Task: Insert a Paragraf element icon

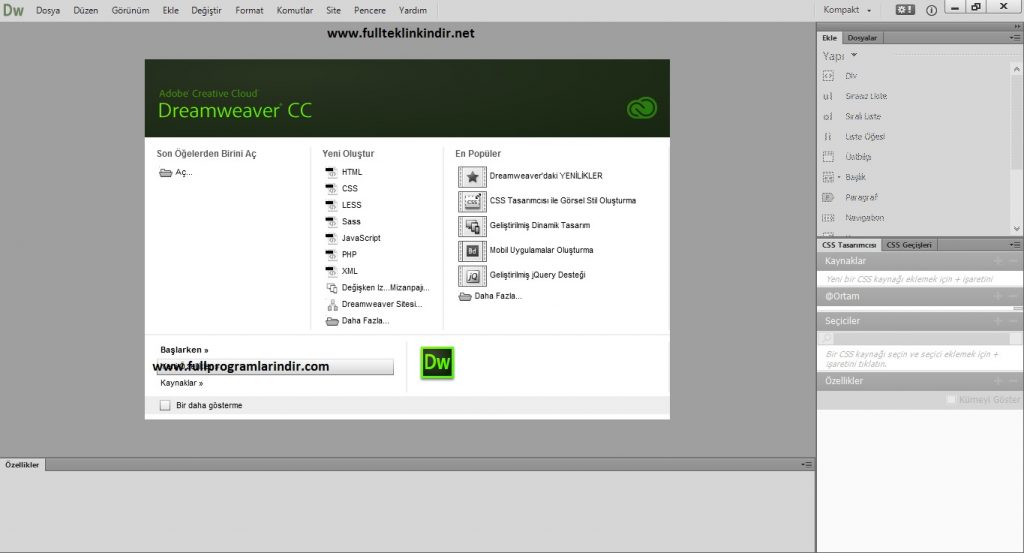Action: coord(828,197)
